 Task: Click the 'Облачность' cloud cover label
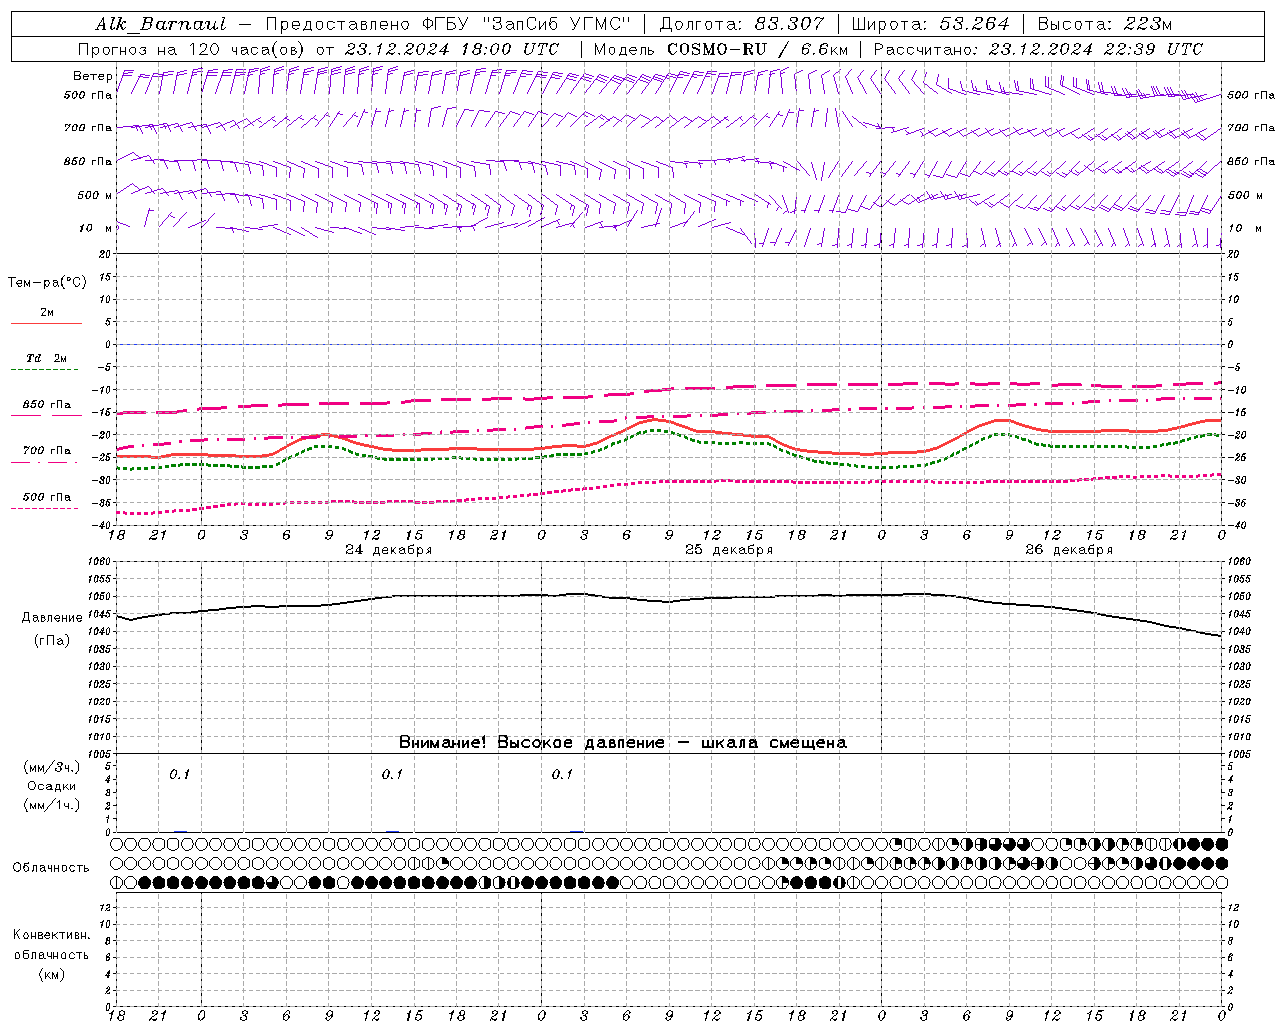pos(51,868)
